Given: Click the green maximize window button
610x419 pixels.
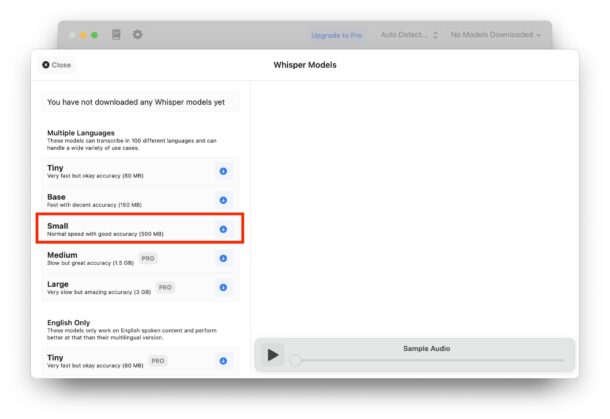Looking at the screenshot, I should coord(94,35).
